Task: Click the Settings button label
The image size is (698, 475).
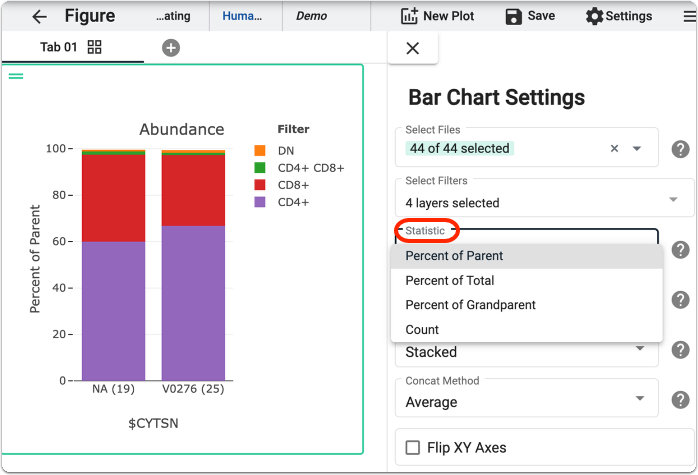Action: click(x=629, y=16)
